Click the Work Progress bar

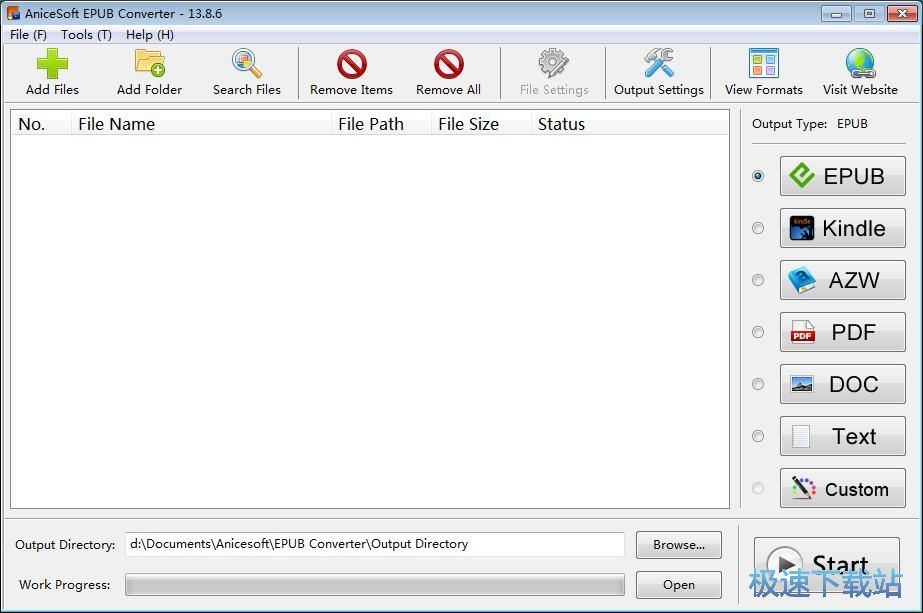(374, 585)
